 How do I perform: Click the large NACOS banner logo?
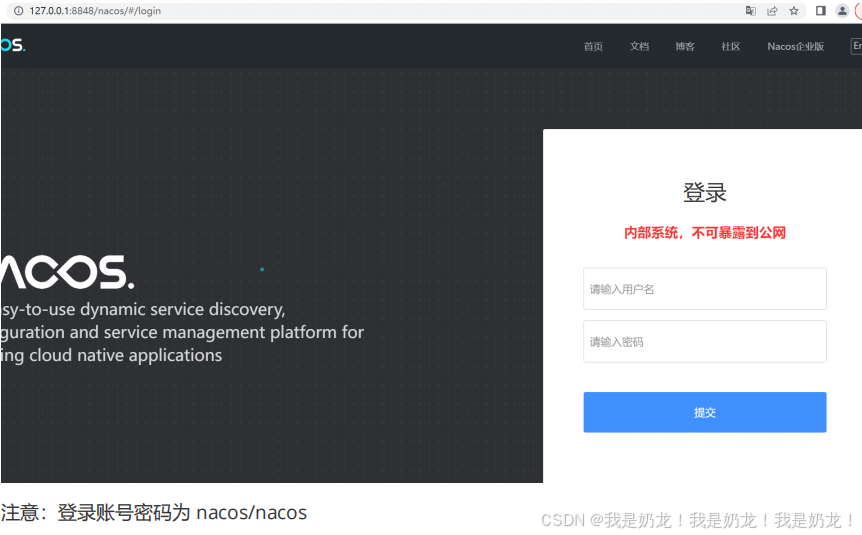click(x=67, y=272)
